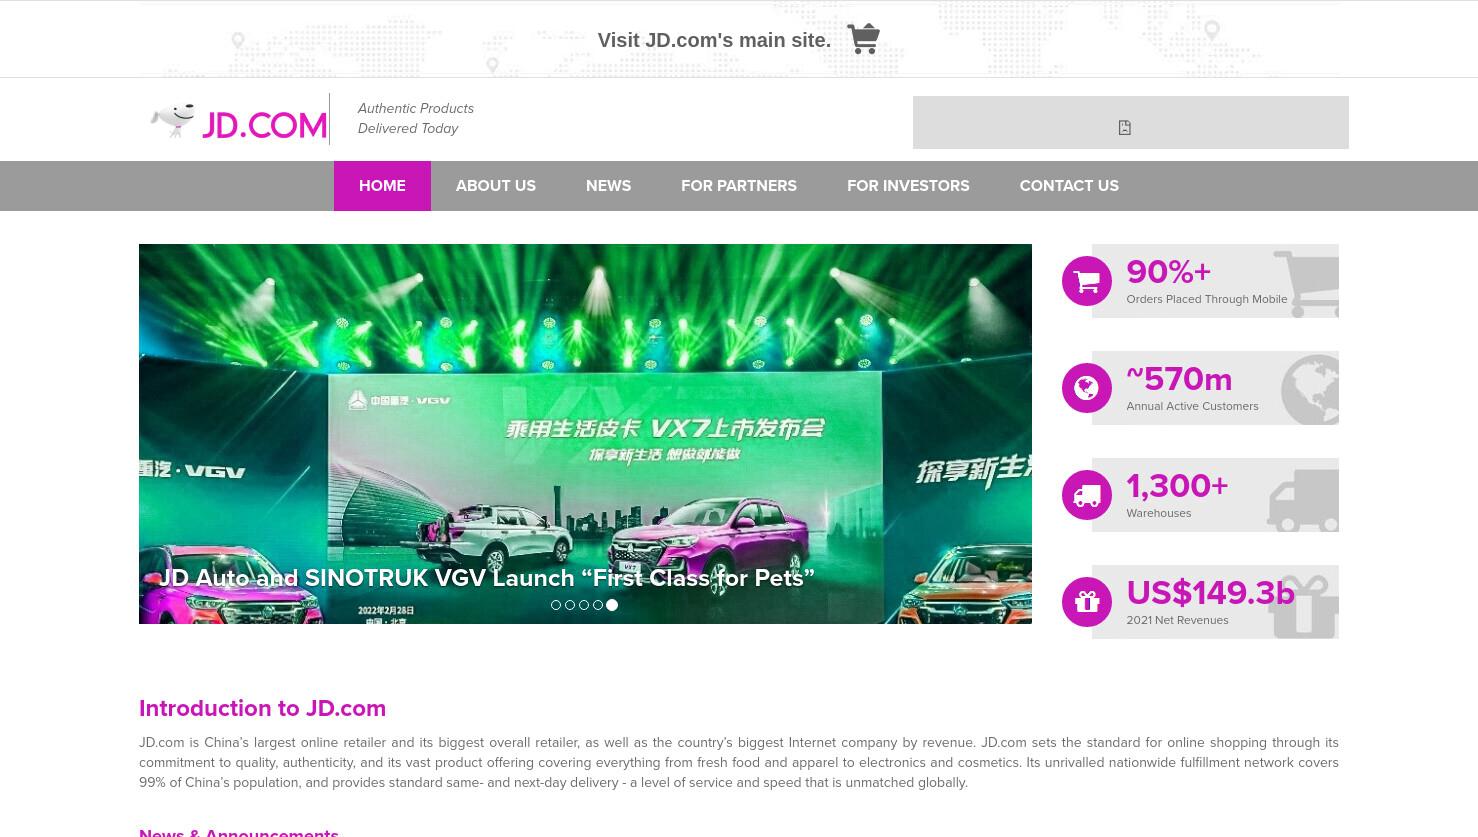This screenshot has height=837, width=1478.
Task: Click the gray truck graphic in warehouses card
Action: point(1303,500)
